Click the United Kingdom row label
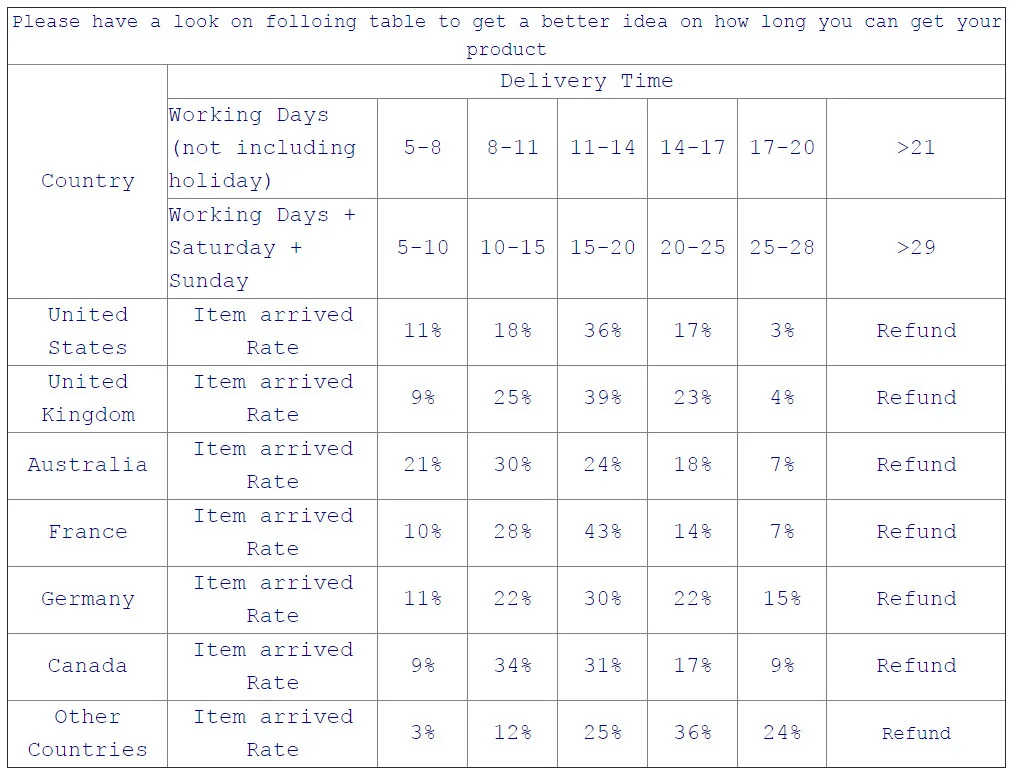The image size is (1013, 774). point(87,399)
